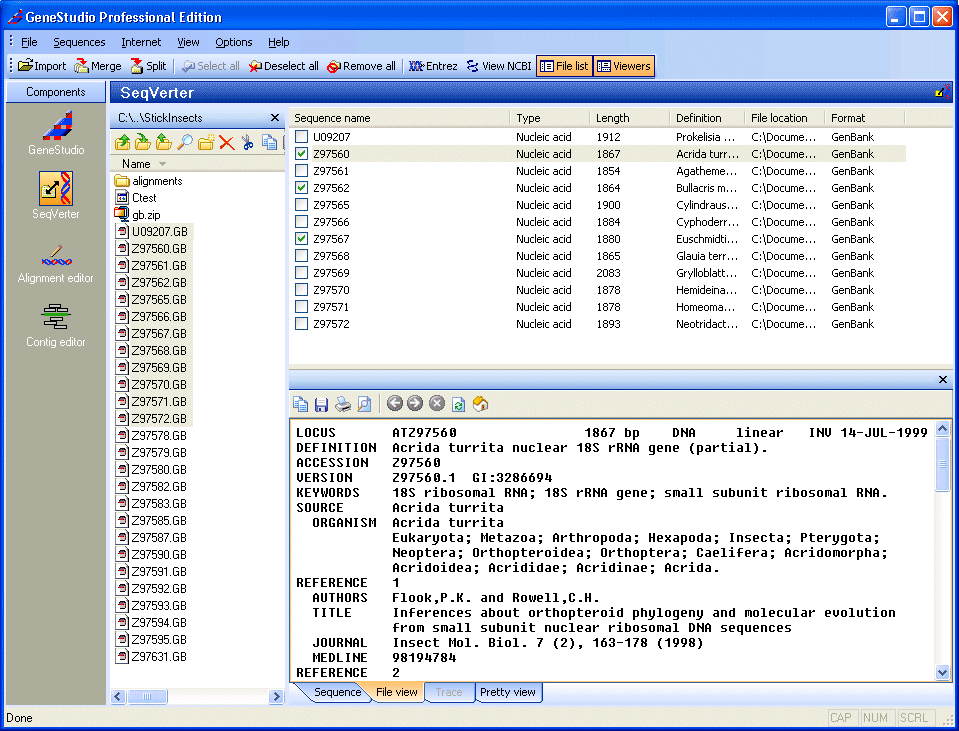Check the Z97569 sequence checkbox
This screenshot has height=731, width=959.
(x=302, y=273)
